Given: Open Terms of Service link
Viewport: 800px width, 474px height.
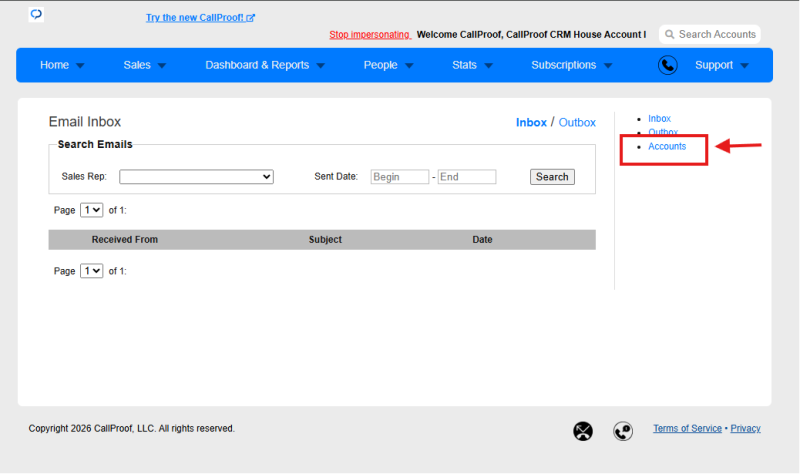Looking at the screenshot, I should 687,429.
